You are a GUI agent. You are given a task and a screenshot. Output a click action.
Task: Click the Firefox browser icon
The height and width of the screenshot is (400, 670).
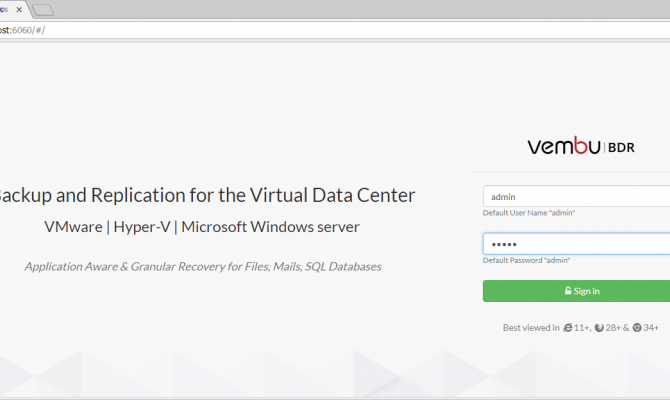click(599, 327)
